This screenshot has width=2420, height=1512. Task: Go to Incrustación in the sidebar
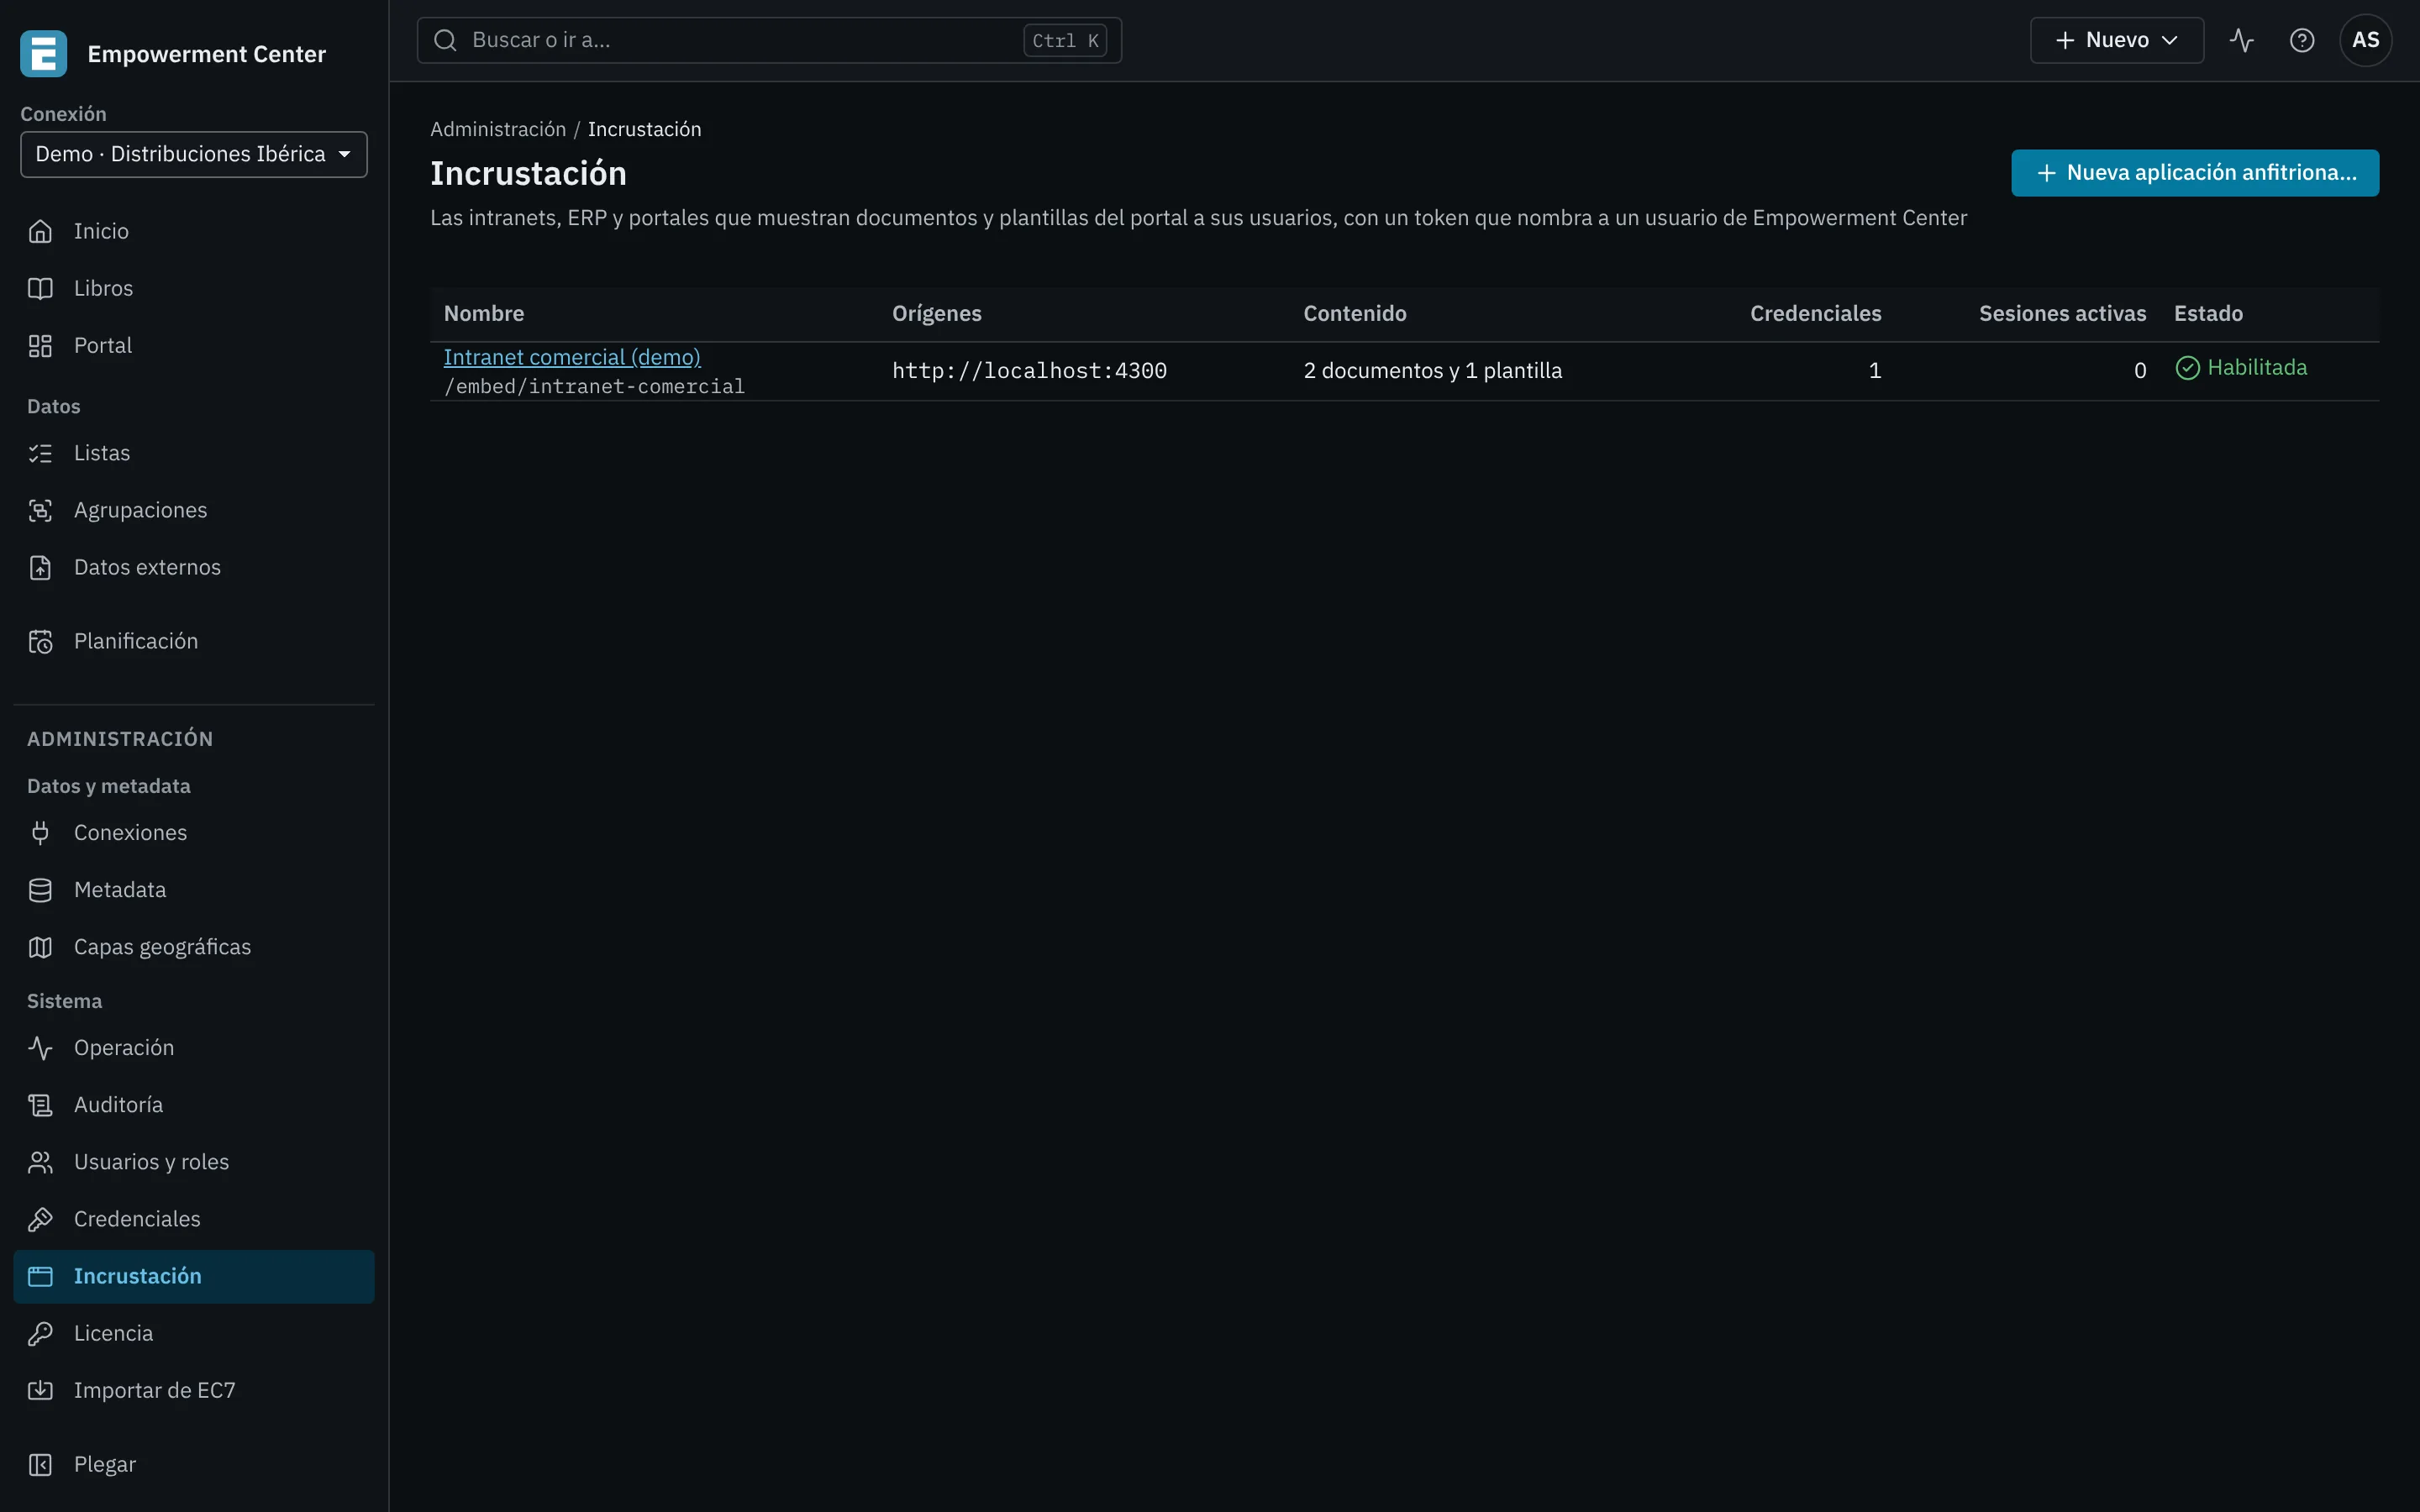(194, 1276)
